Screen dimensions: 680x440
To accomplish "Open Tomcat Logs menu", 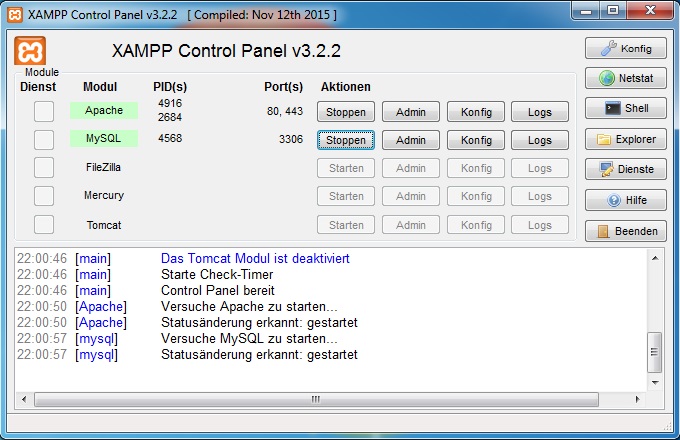I will tap(539, 225).
